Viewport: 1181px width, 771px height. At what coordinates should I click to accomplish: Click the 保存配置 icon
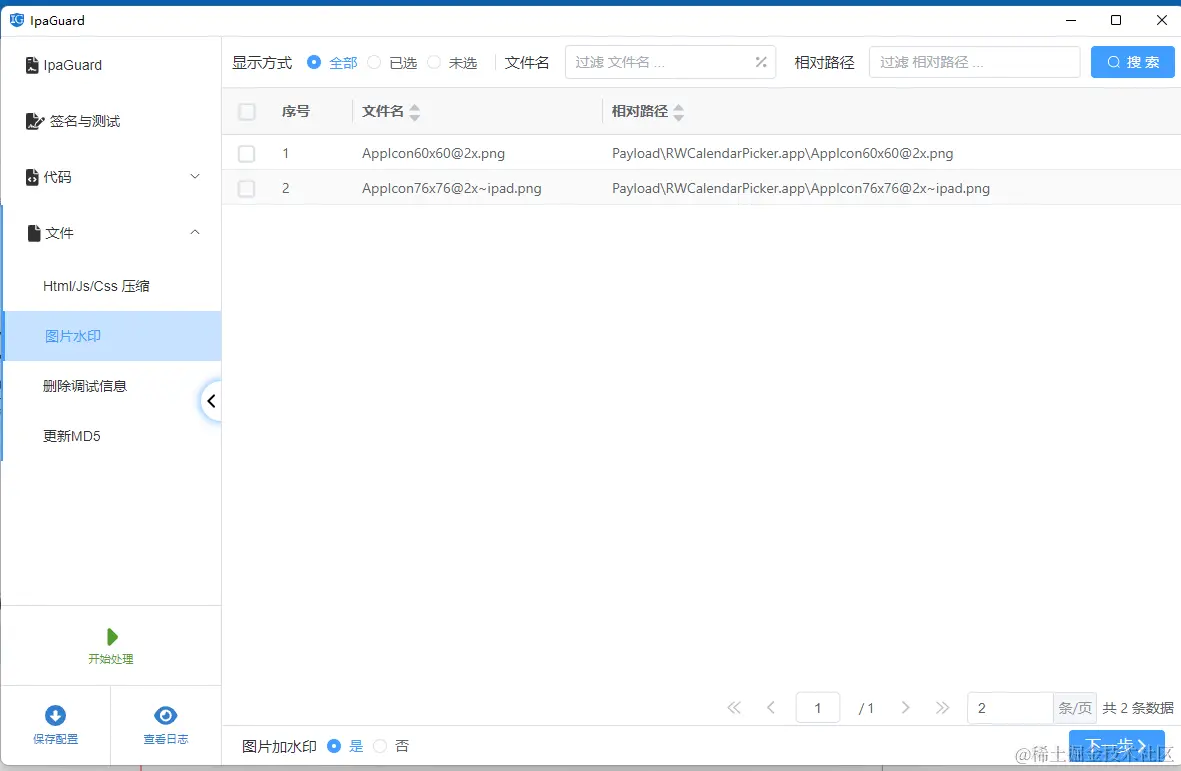(55, 714)
